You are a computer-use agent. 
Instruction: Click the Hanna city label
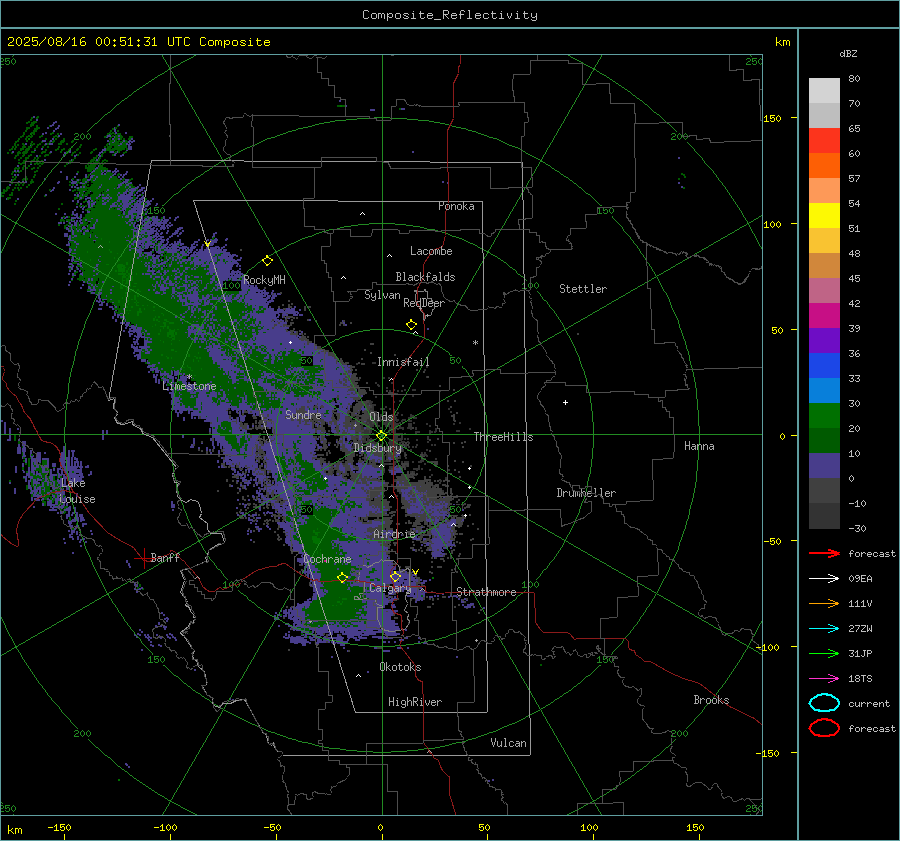pyautogui.click(x=699, y=446)
